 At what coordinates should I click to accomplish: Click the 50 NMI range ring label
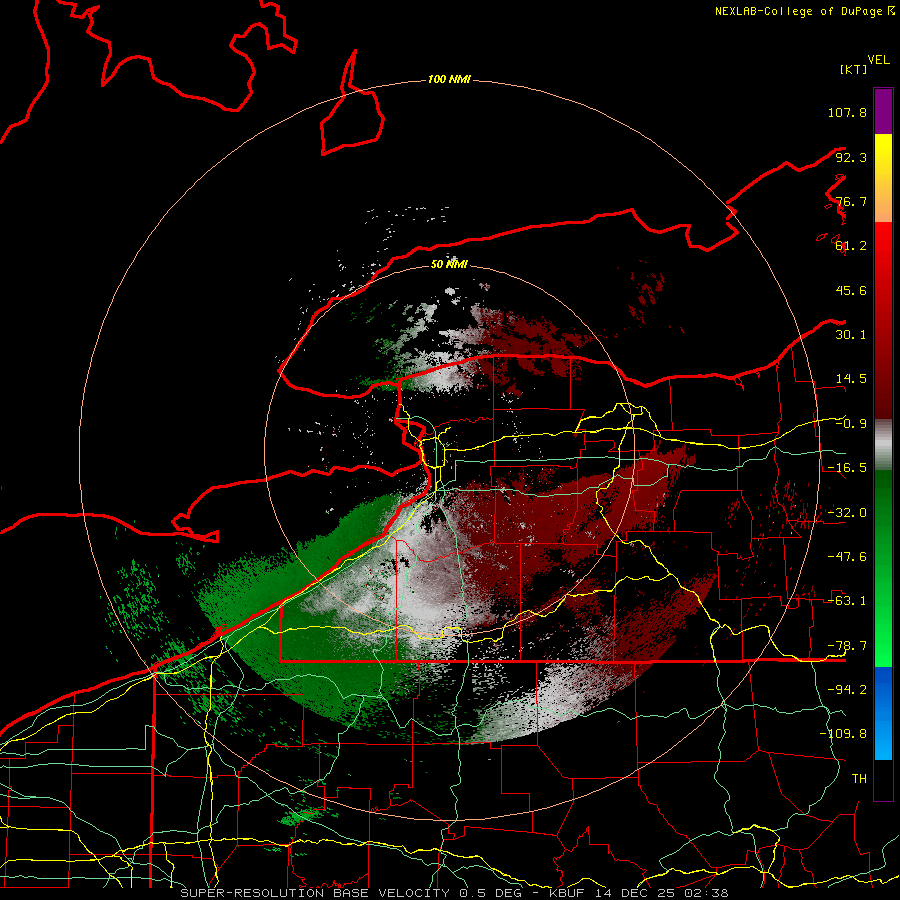pyautogui.click(x=449, y=264)
